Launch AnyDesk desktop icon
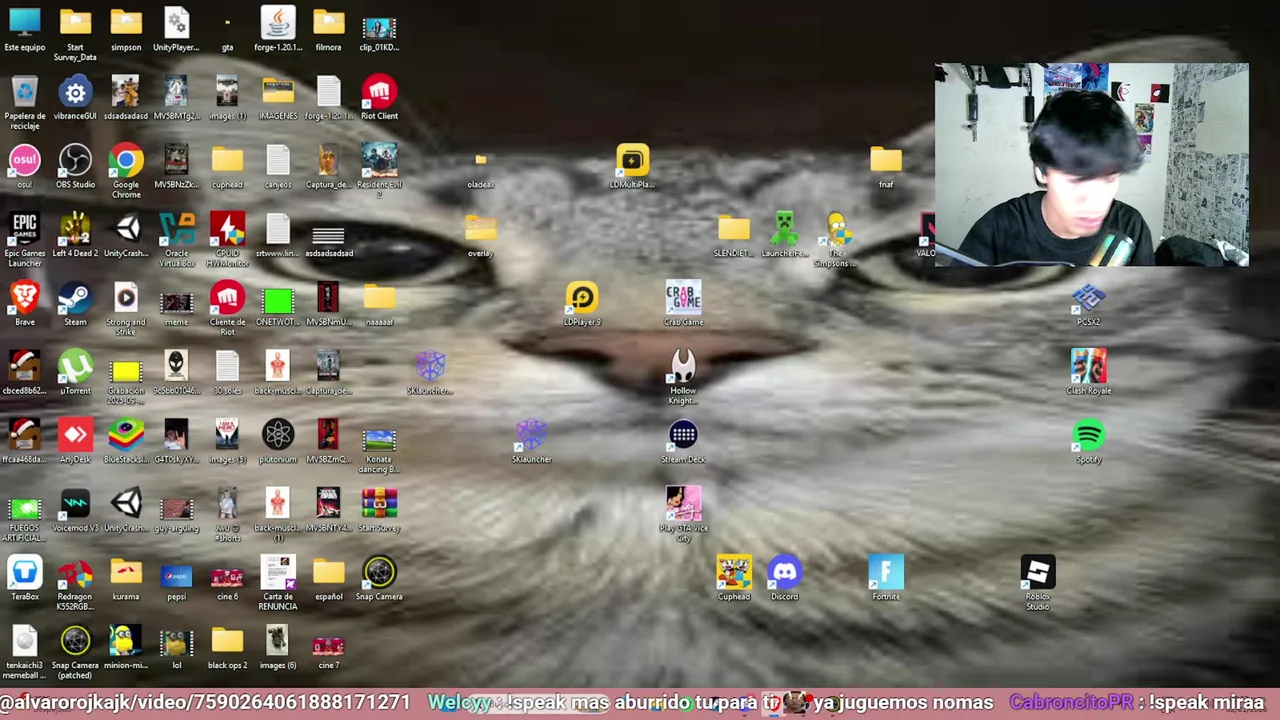This screenshot has width=1280, height=720. 76,442
